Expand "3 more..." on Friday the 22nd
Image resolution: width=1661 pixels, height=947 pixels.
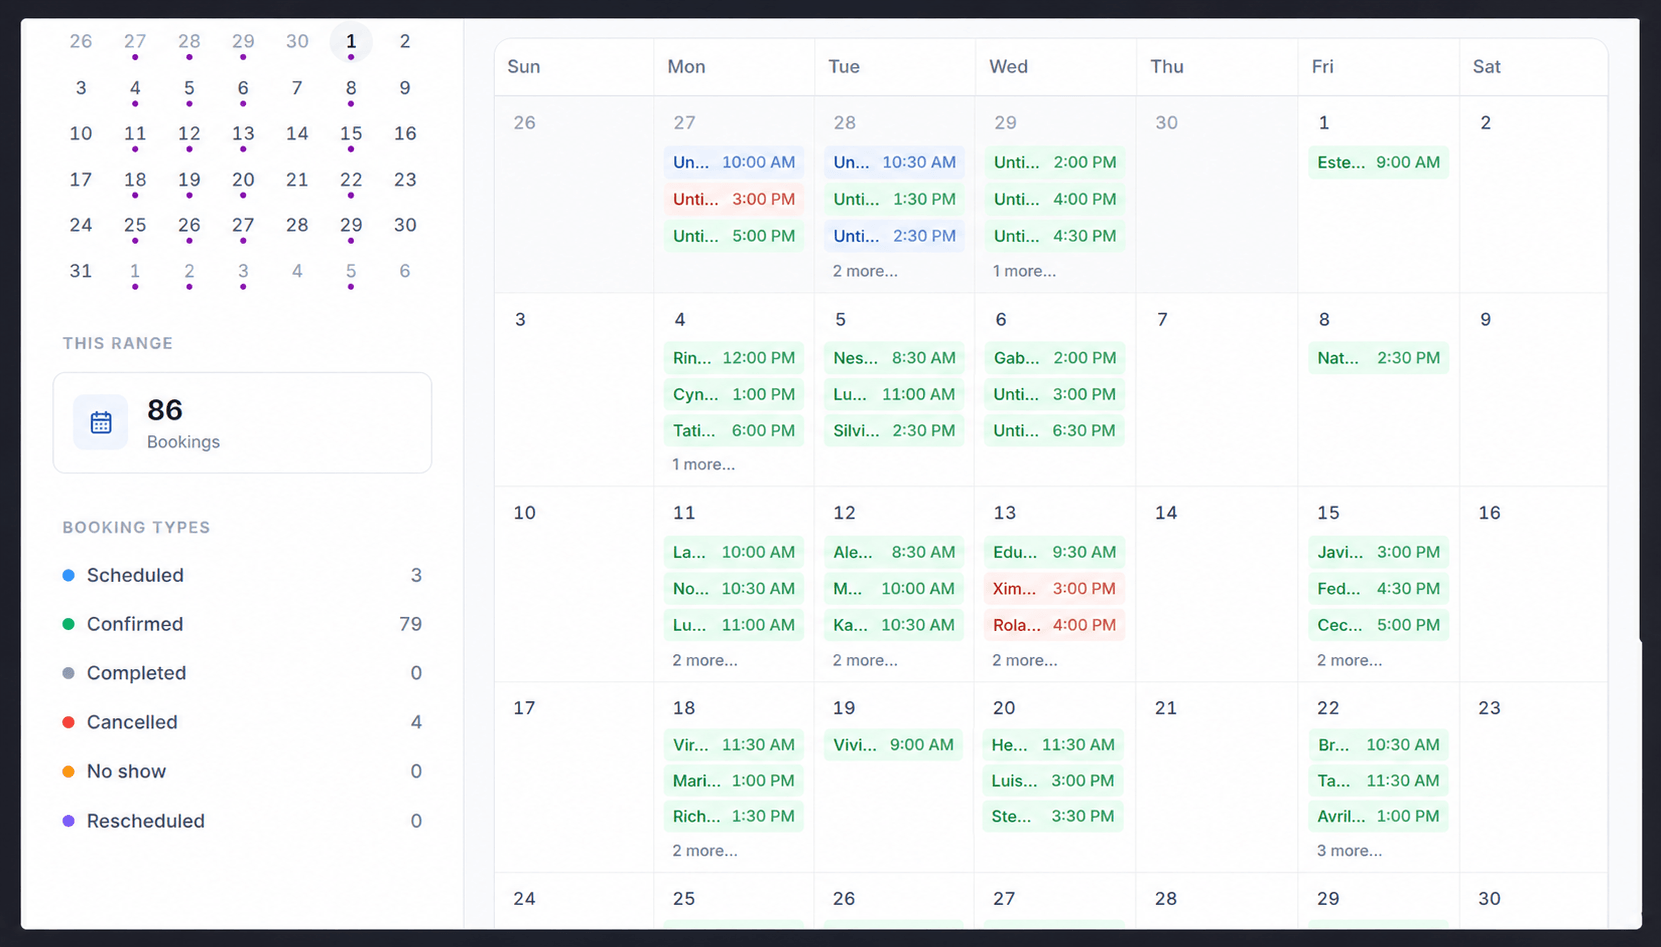point(1349,850)
